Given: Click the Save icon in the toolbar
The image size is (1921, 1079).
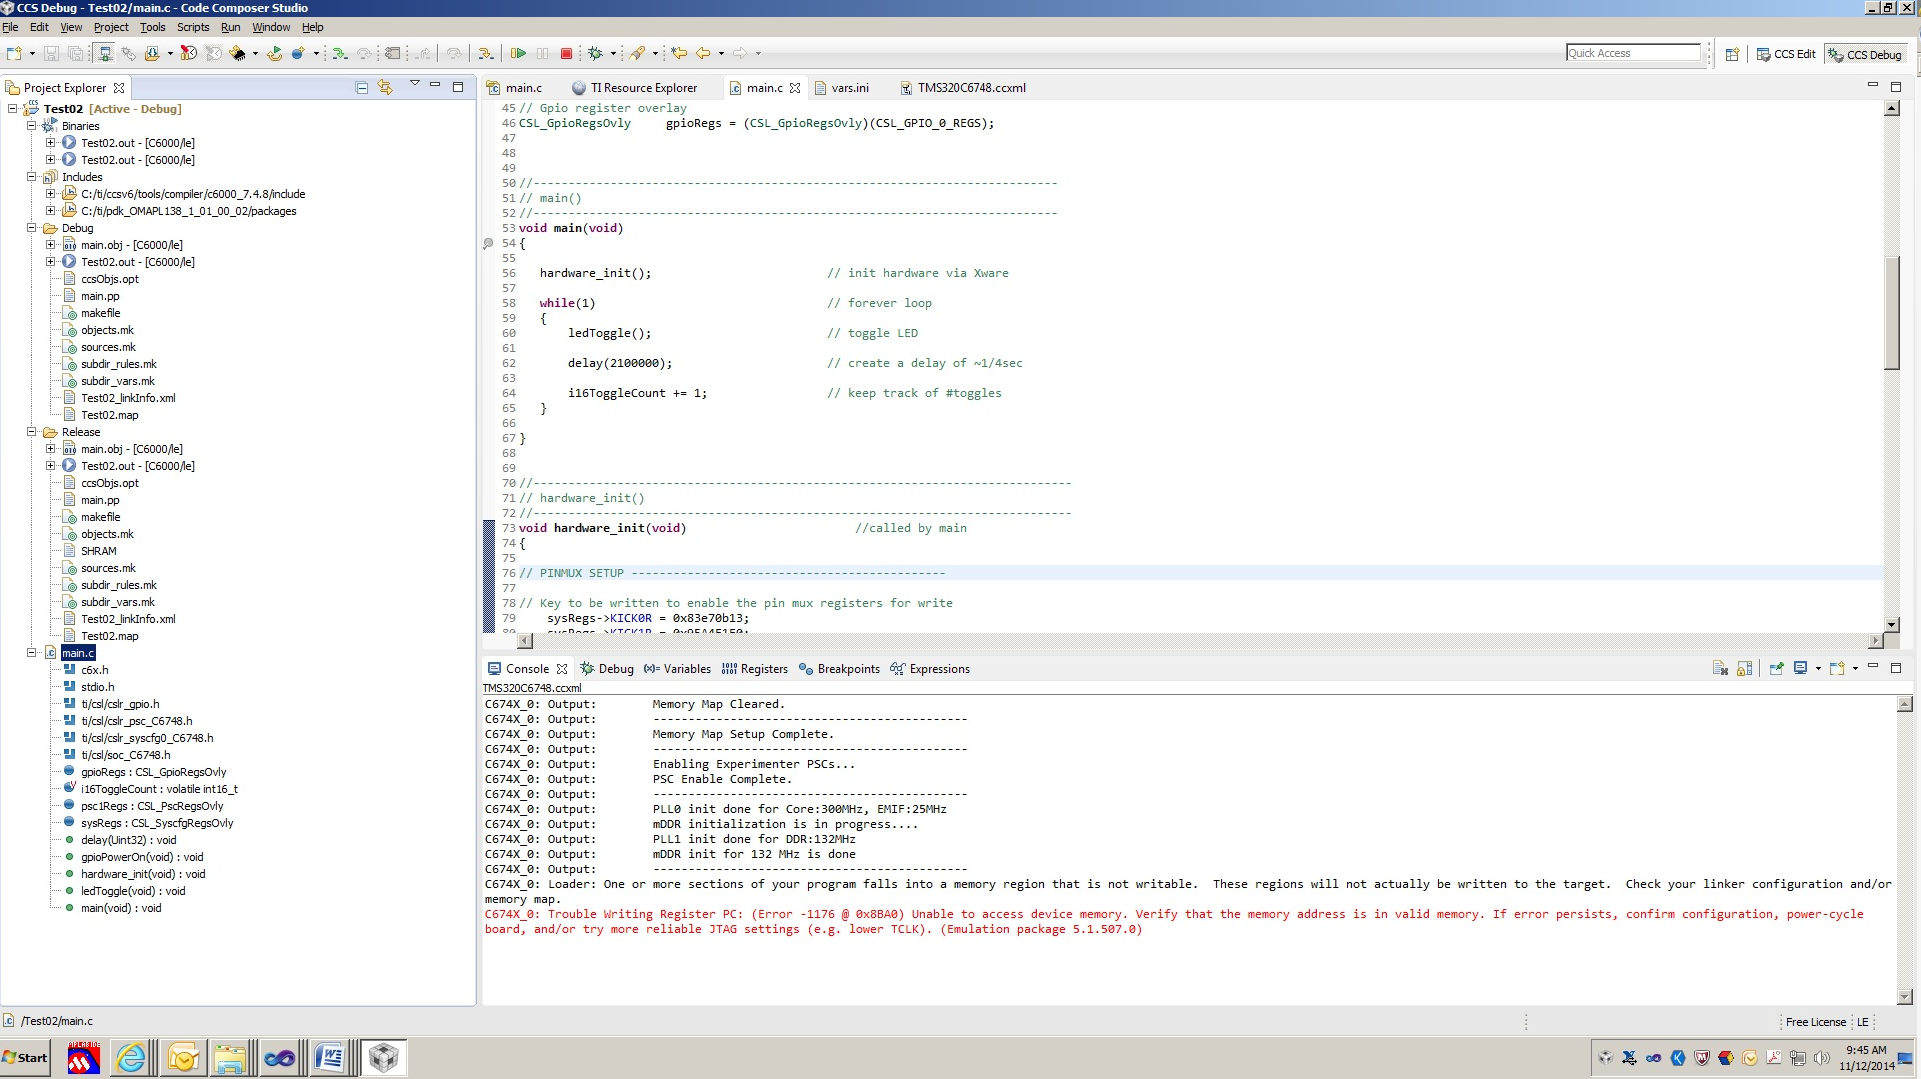Looking at the screenshot, I should tap(51, 53).
